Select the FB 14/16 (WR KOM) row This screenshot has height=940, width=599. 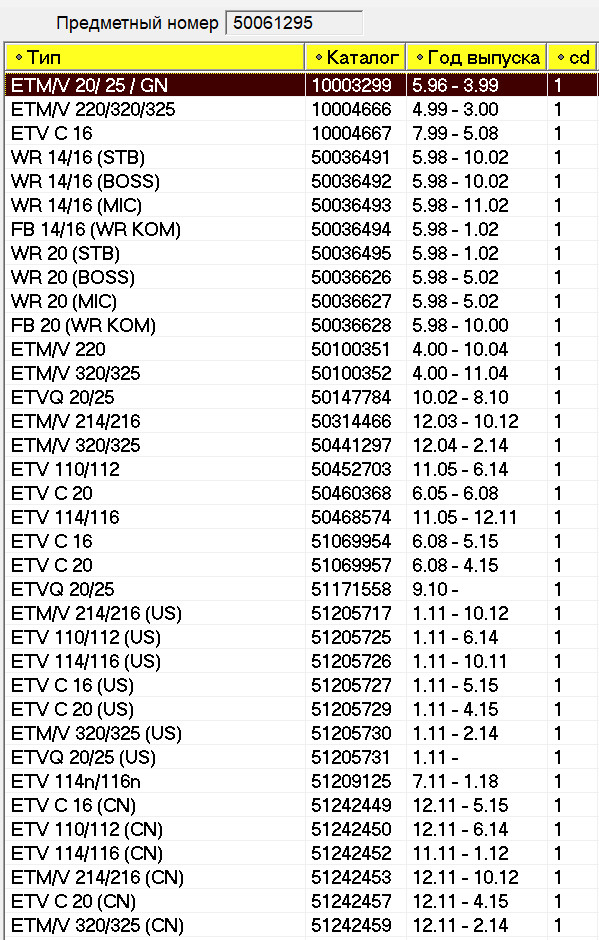[x=302, y=229]
